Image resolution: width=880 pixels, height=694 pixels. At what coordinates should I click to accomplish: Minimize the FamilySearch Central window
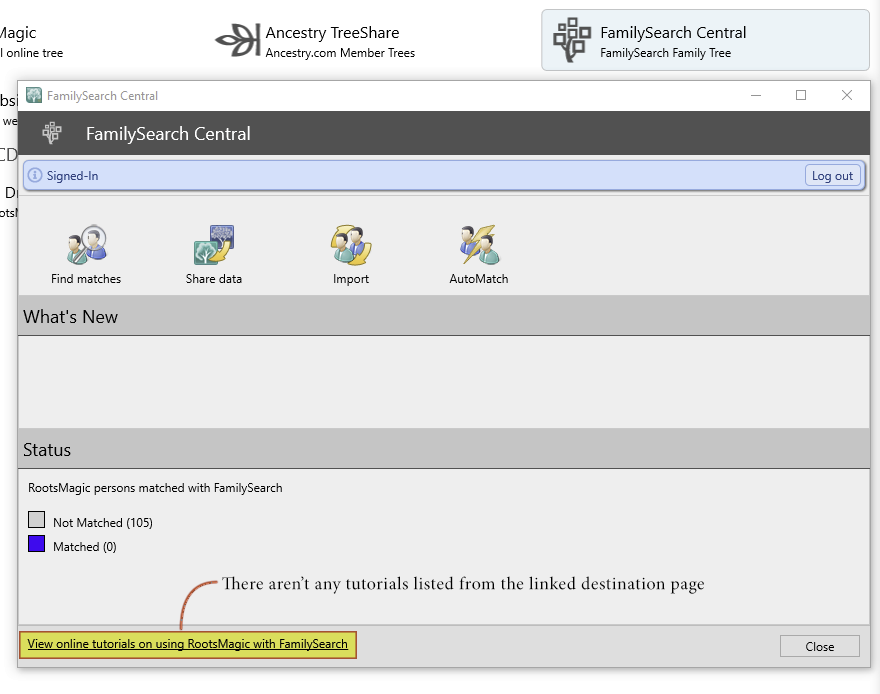[756, 95]
